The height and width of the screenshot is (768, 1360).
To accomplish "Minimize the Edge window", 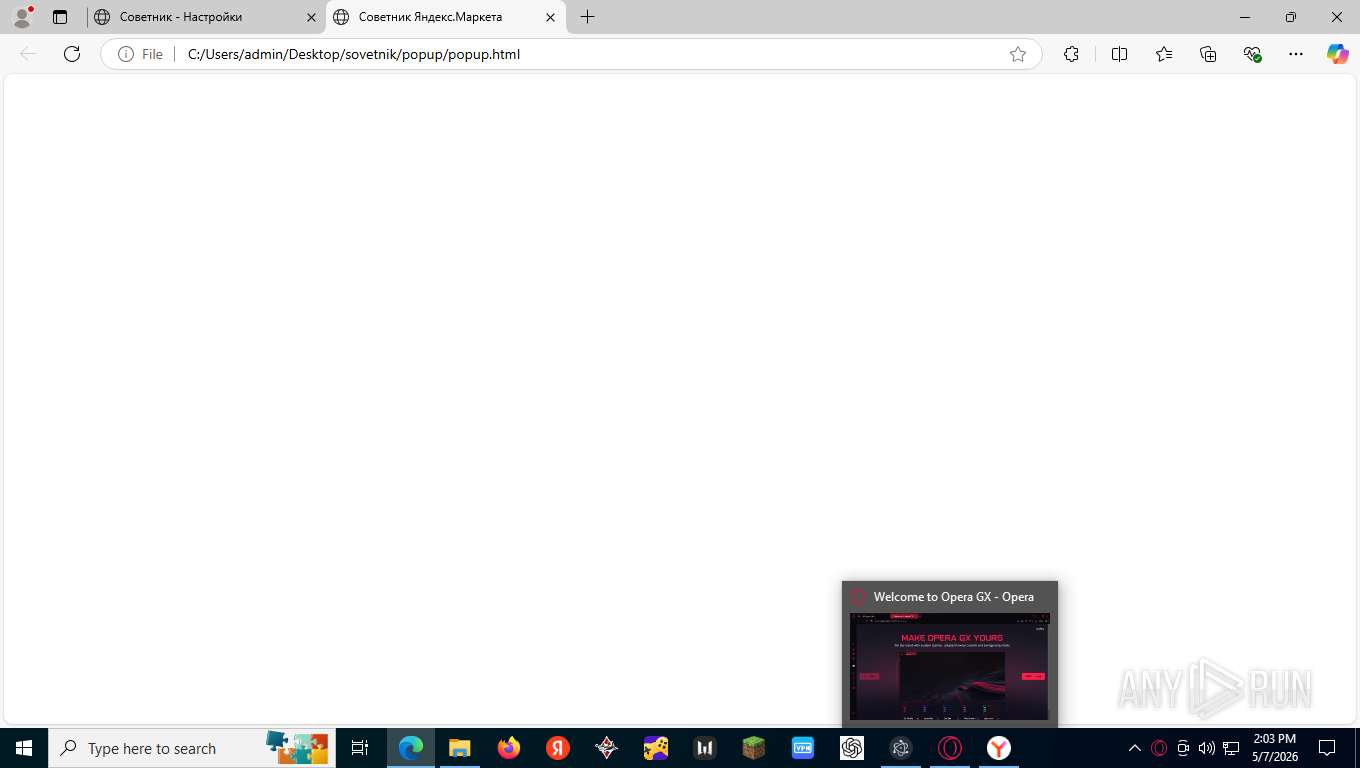I will pos(1245,17).
